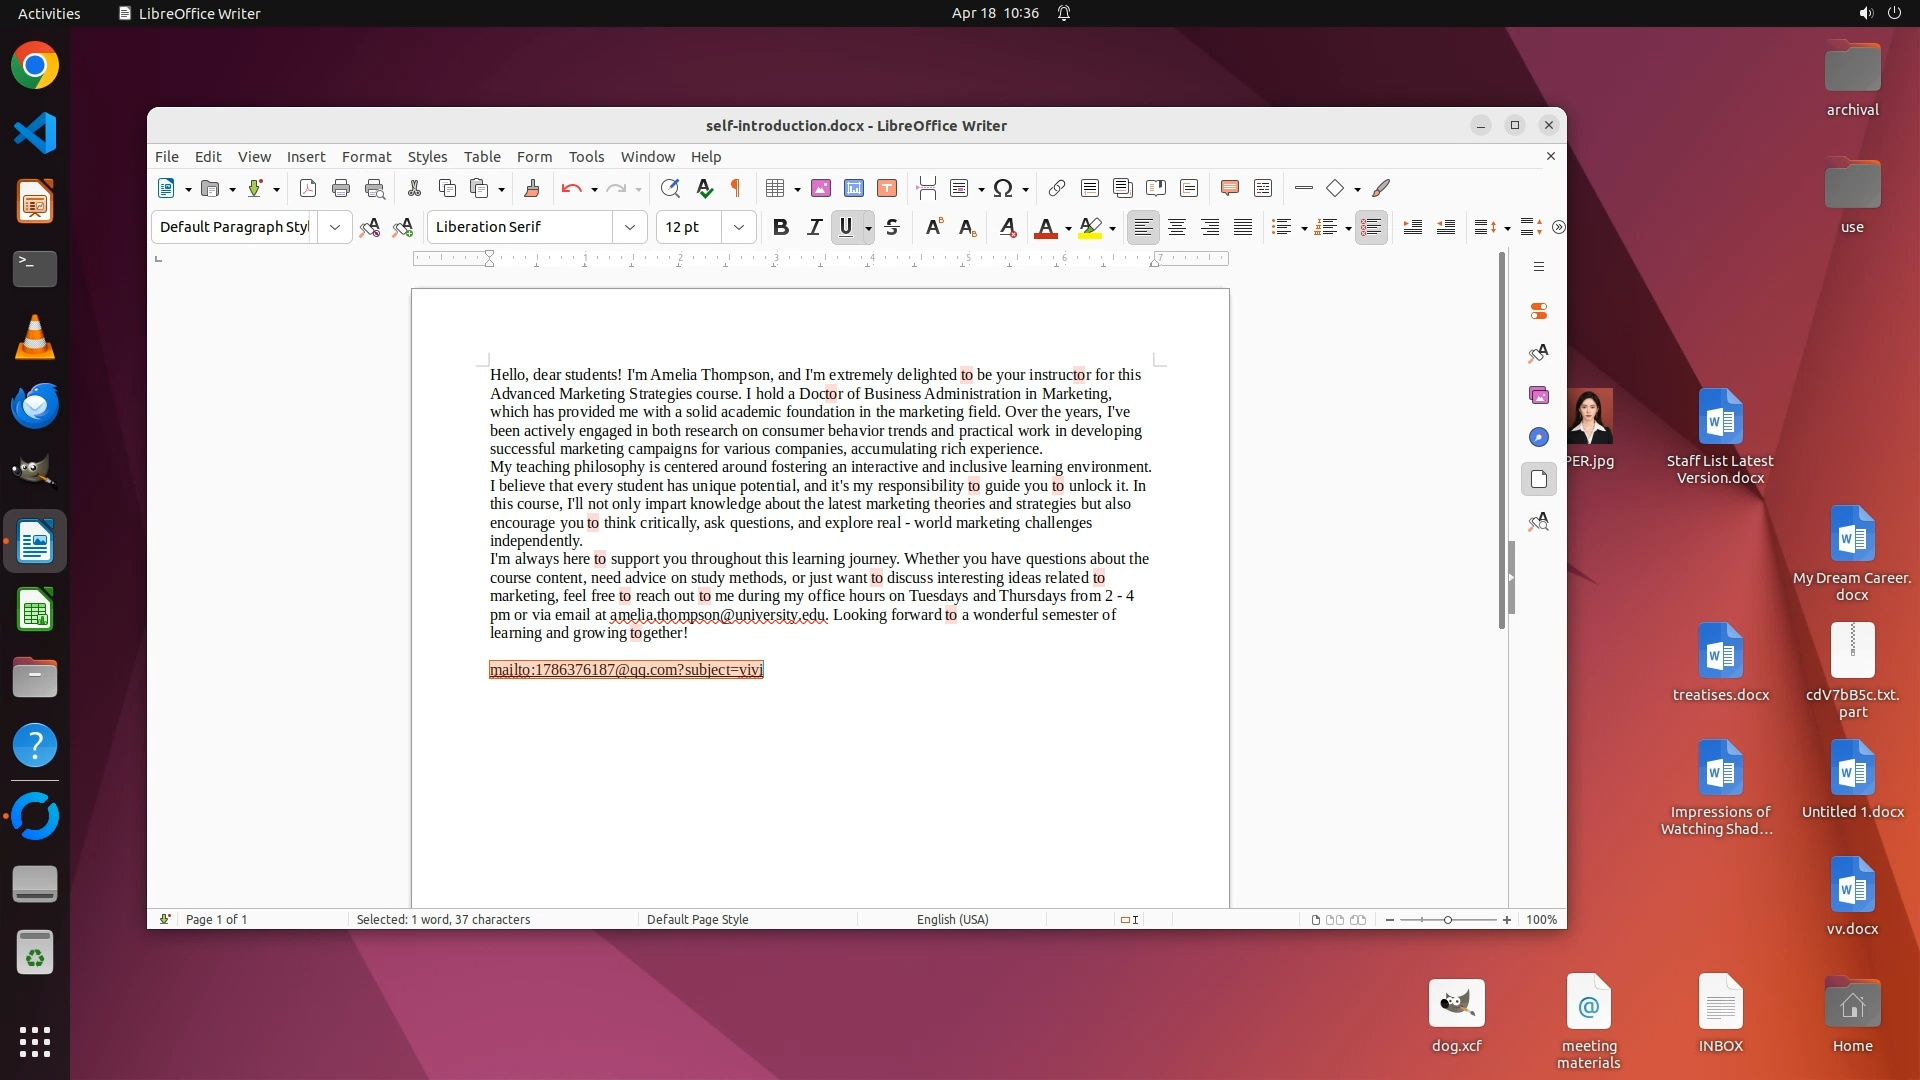Image resolution: width=1920 pixels, height=1080 pixels.
Task: Toggle Bold formatting
Action: click(781, 227)
